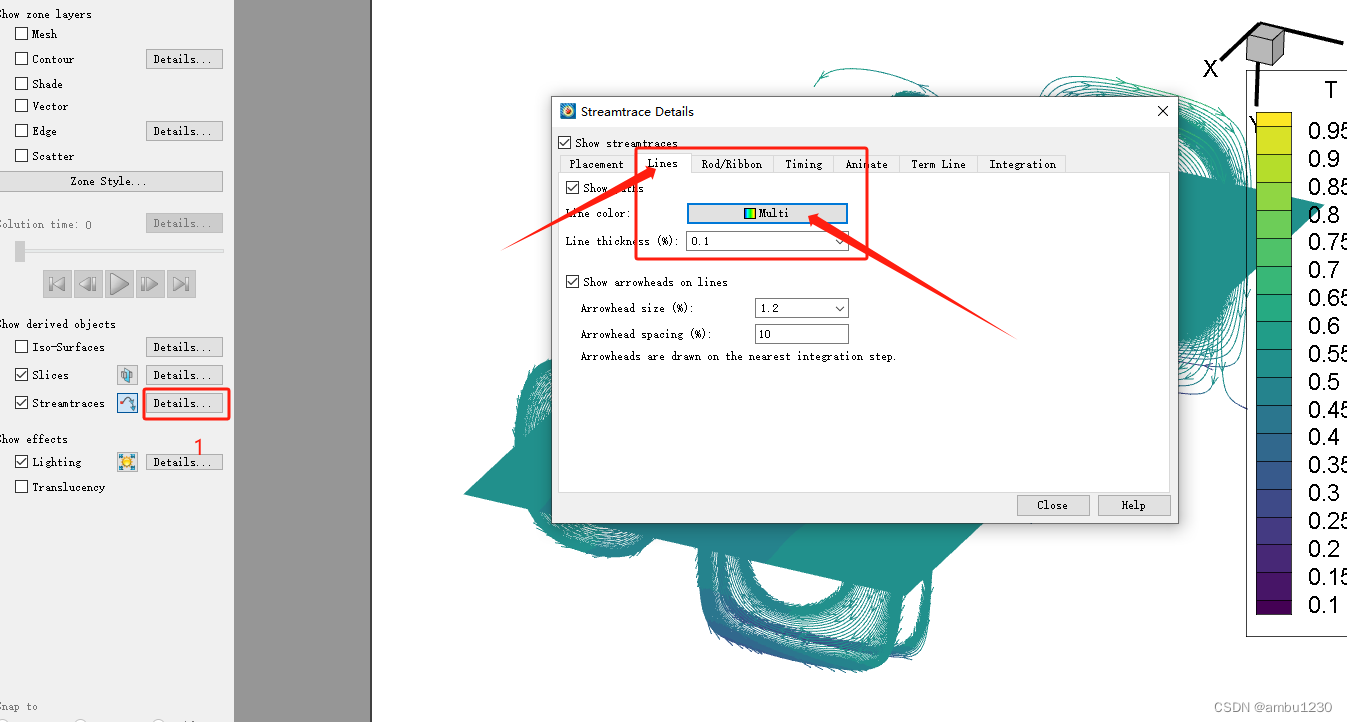Open Edge Details button
This screenshot has height=722, width=1347.
tap(184, 131)
